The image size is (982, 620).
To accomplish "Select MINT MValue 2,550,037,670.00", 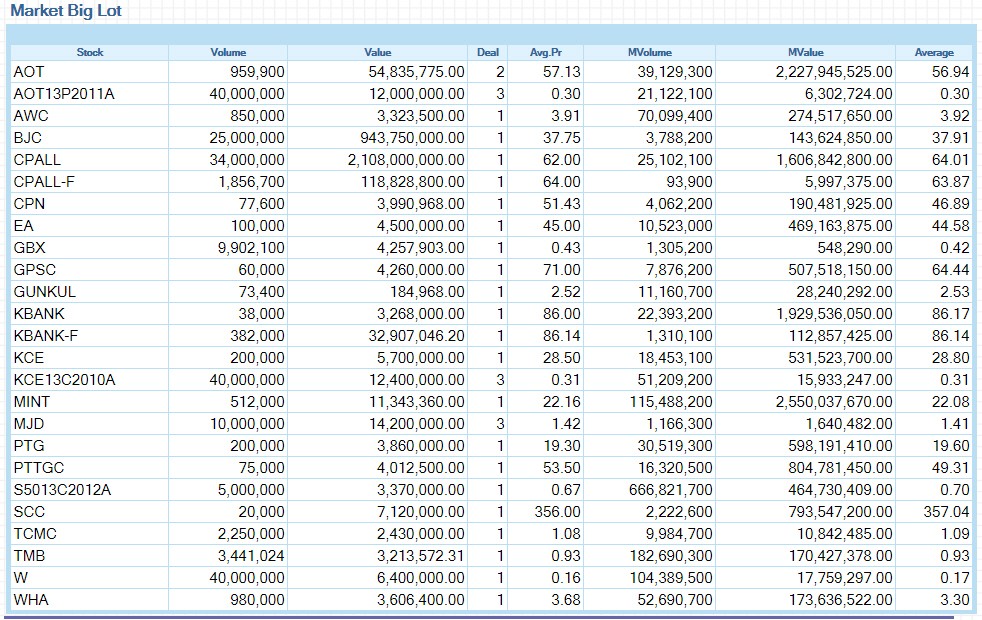I will click(x=834, y=401).
